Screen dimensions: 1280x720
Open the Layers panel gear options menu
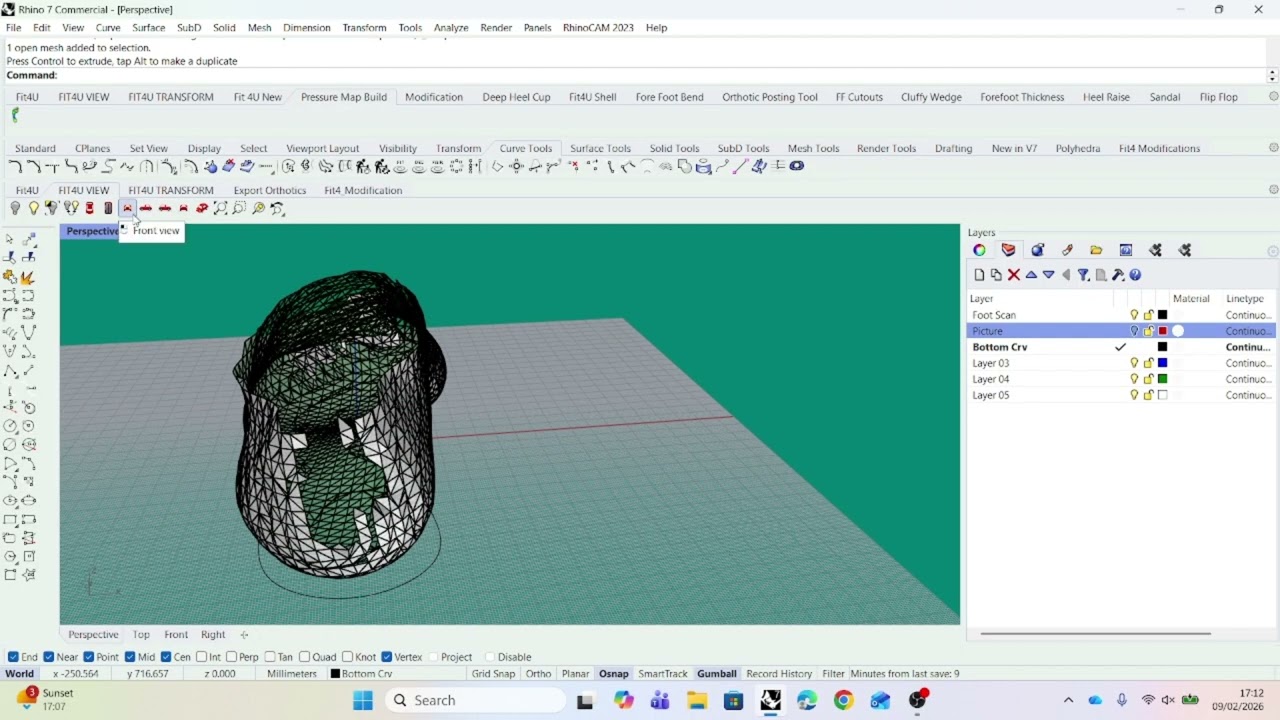point(1273,251)
